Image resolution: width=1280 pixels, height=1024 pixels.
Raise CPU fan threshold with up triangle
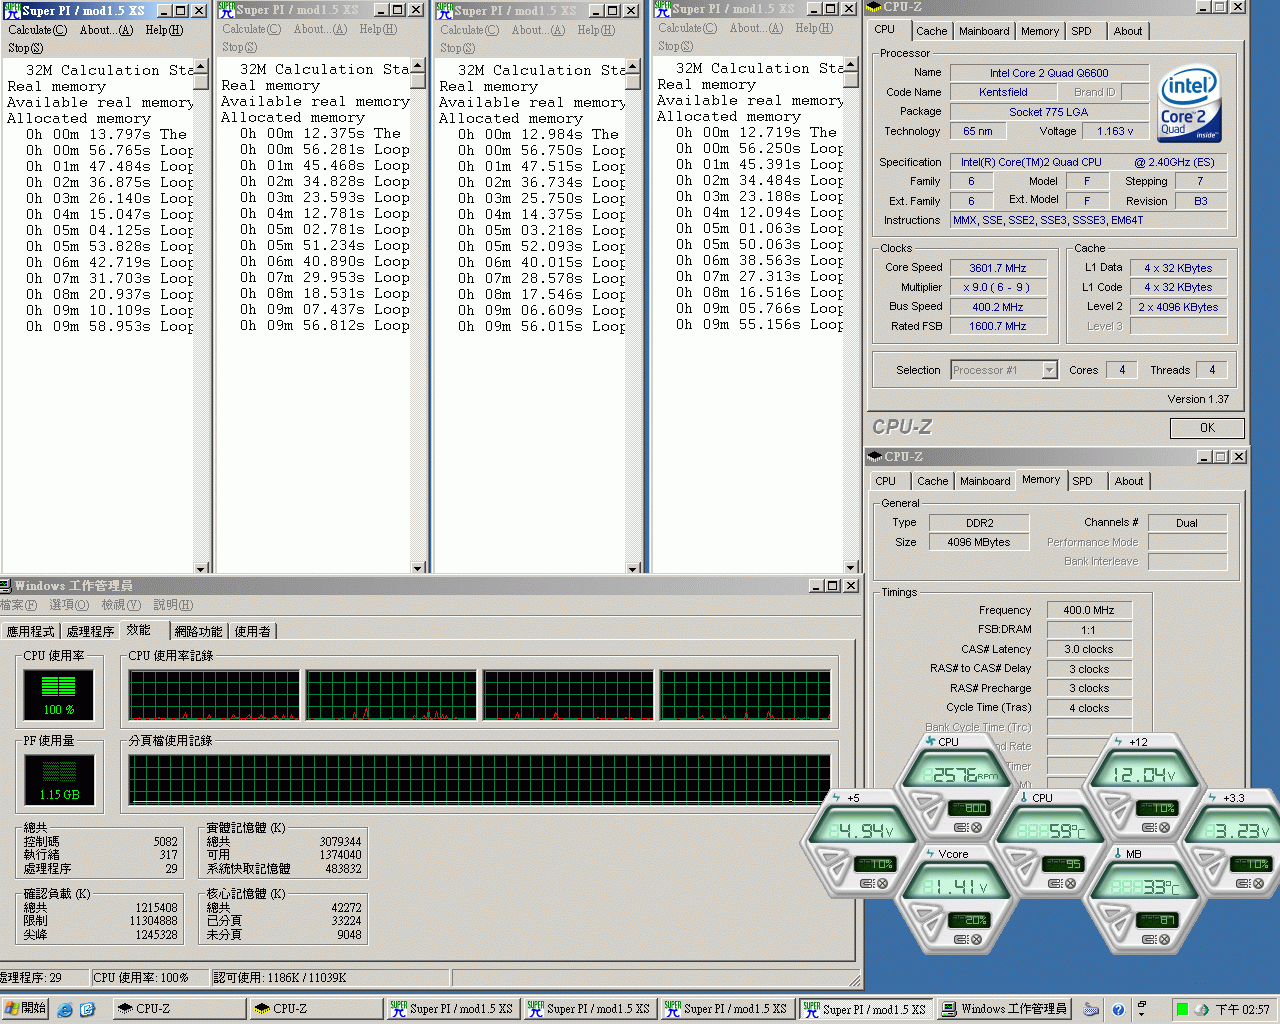pos(922,802)
